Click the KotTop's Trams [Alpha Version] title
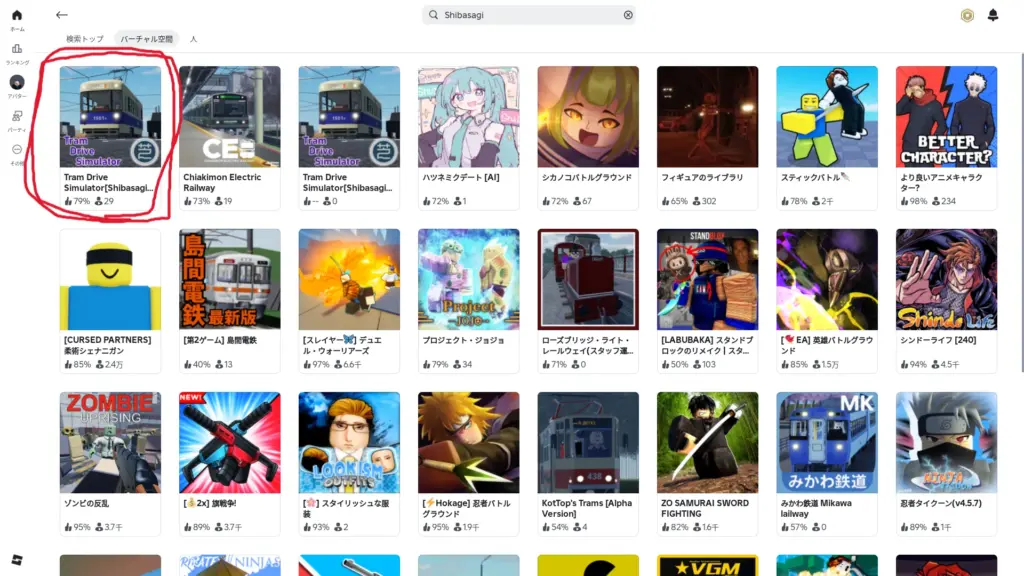This screenshot has width=1024, height=576. coord(586,508)
